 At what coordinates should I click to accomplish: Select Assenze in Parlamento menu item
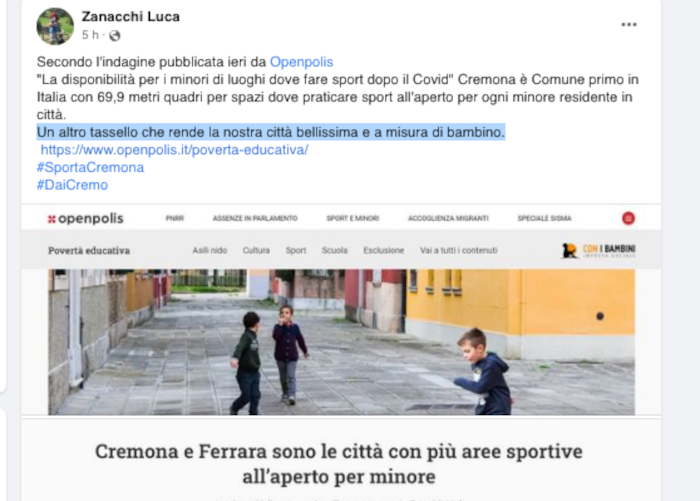tap(255, 218)
